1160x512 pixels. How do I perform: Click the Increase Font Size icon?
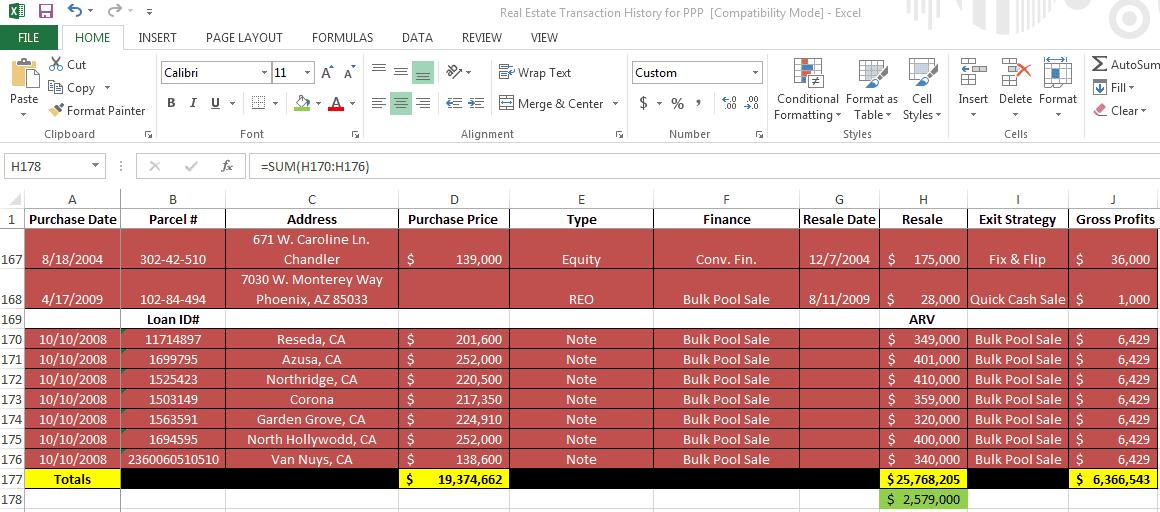(x=327, y=73)
